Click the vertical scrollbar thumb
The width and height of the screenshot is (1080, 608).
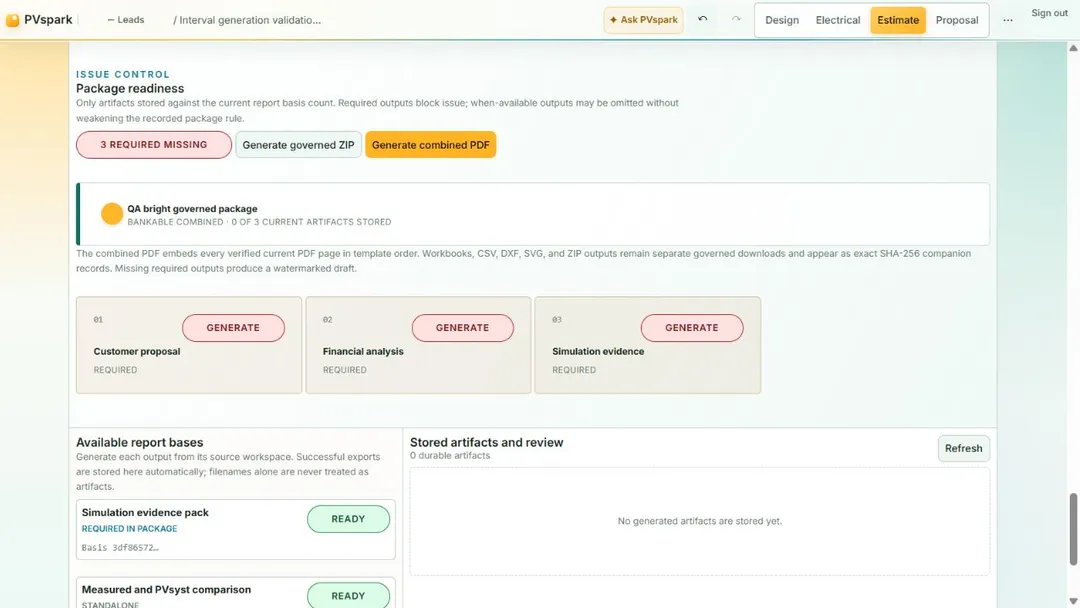click(x=1072, y=529)
